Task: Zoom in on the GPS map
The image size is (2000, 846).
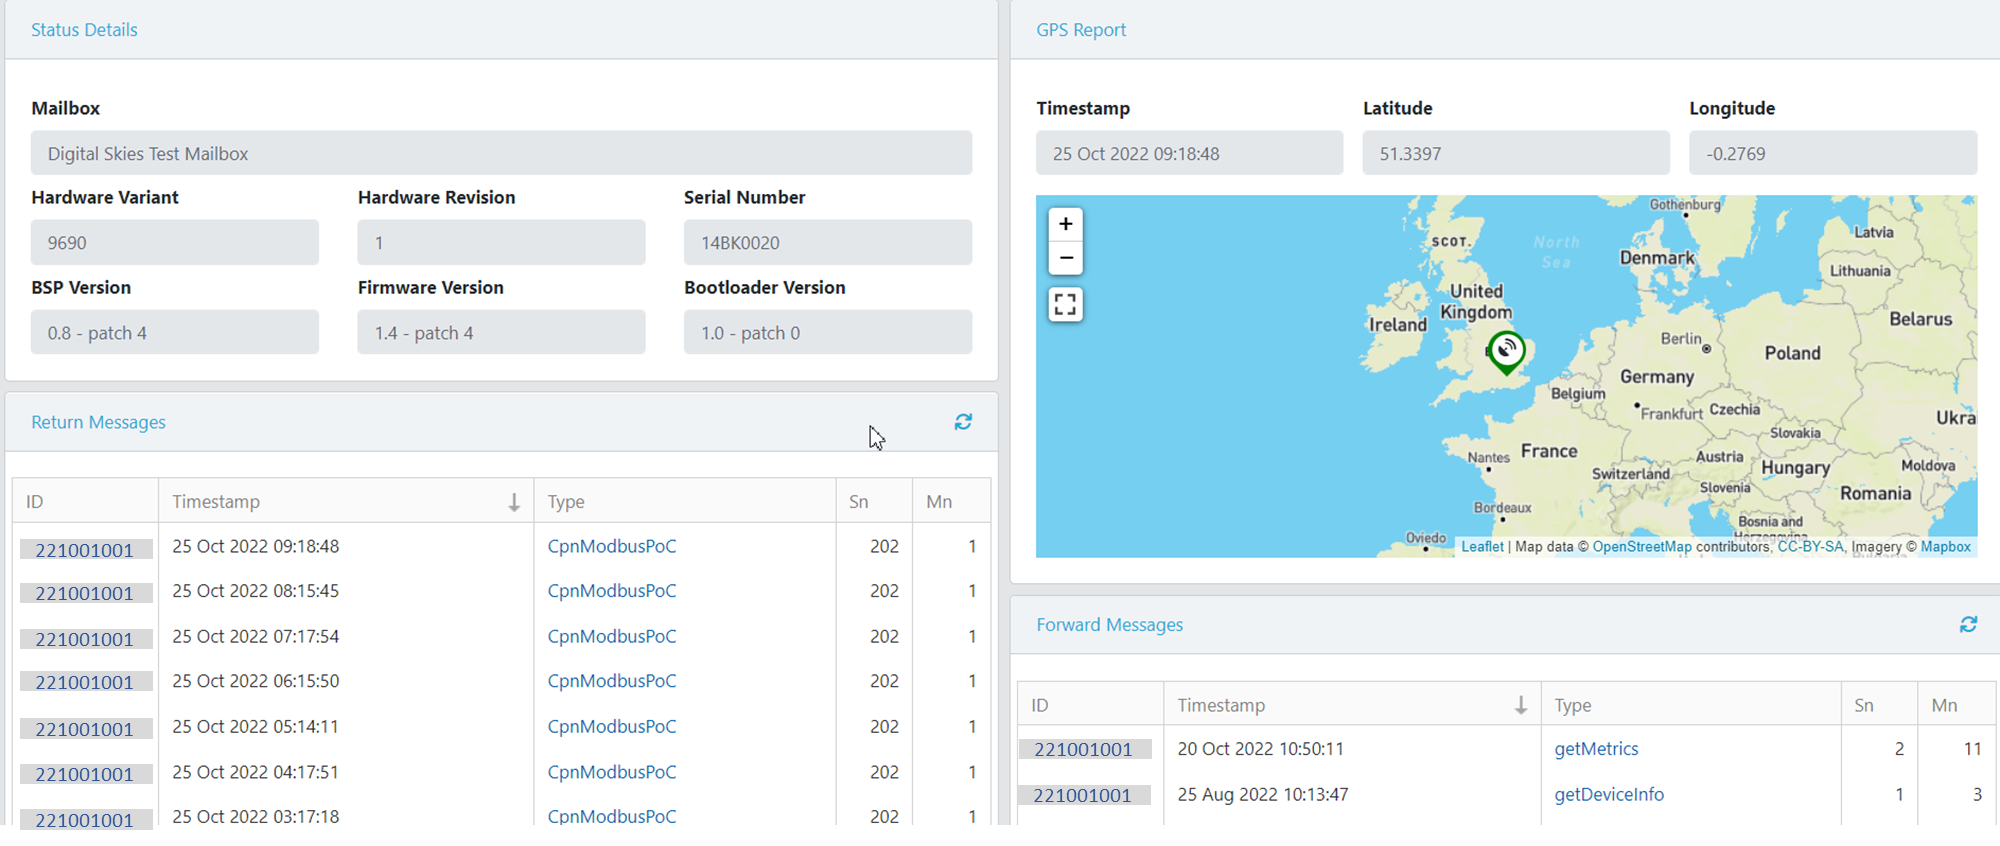Action: 1066,224
